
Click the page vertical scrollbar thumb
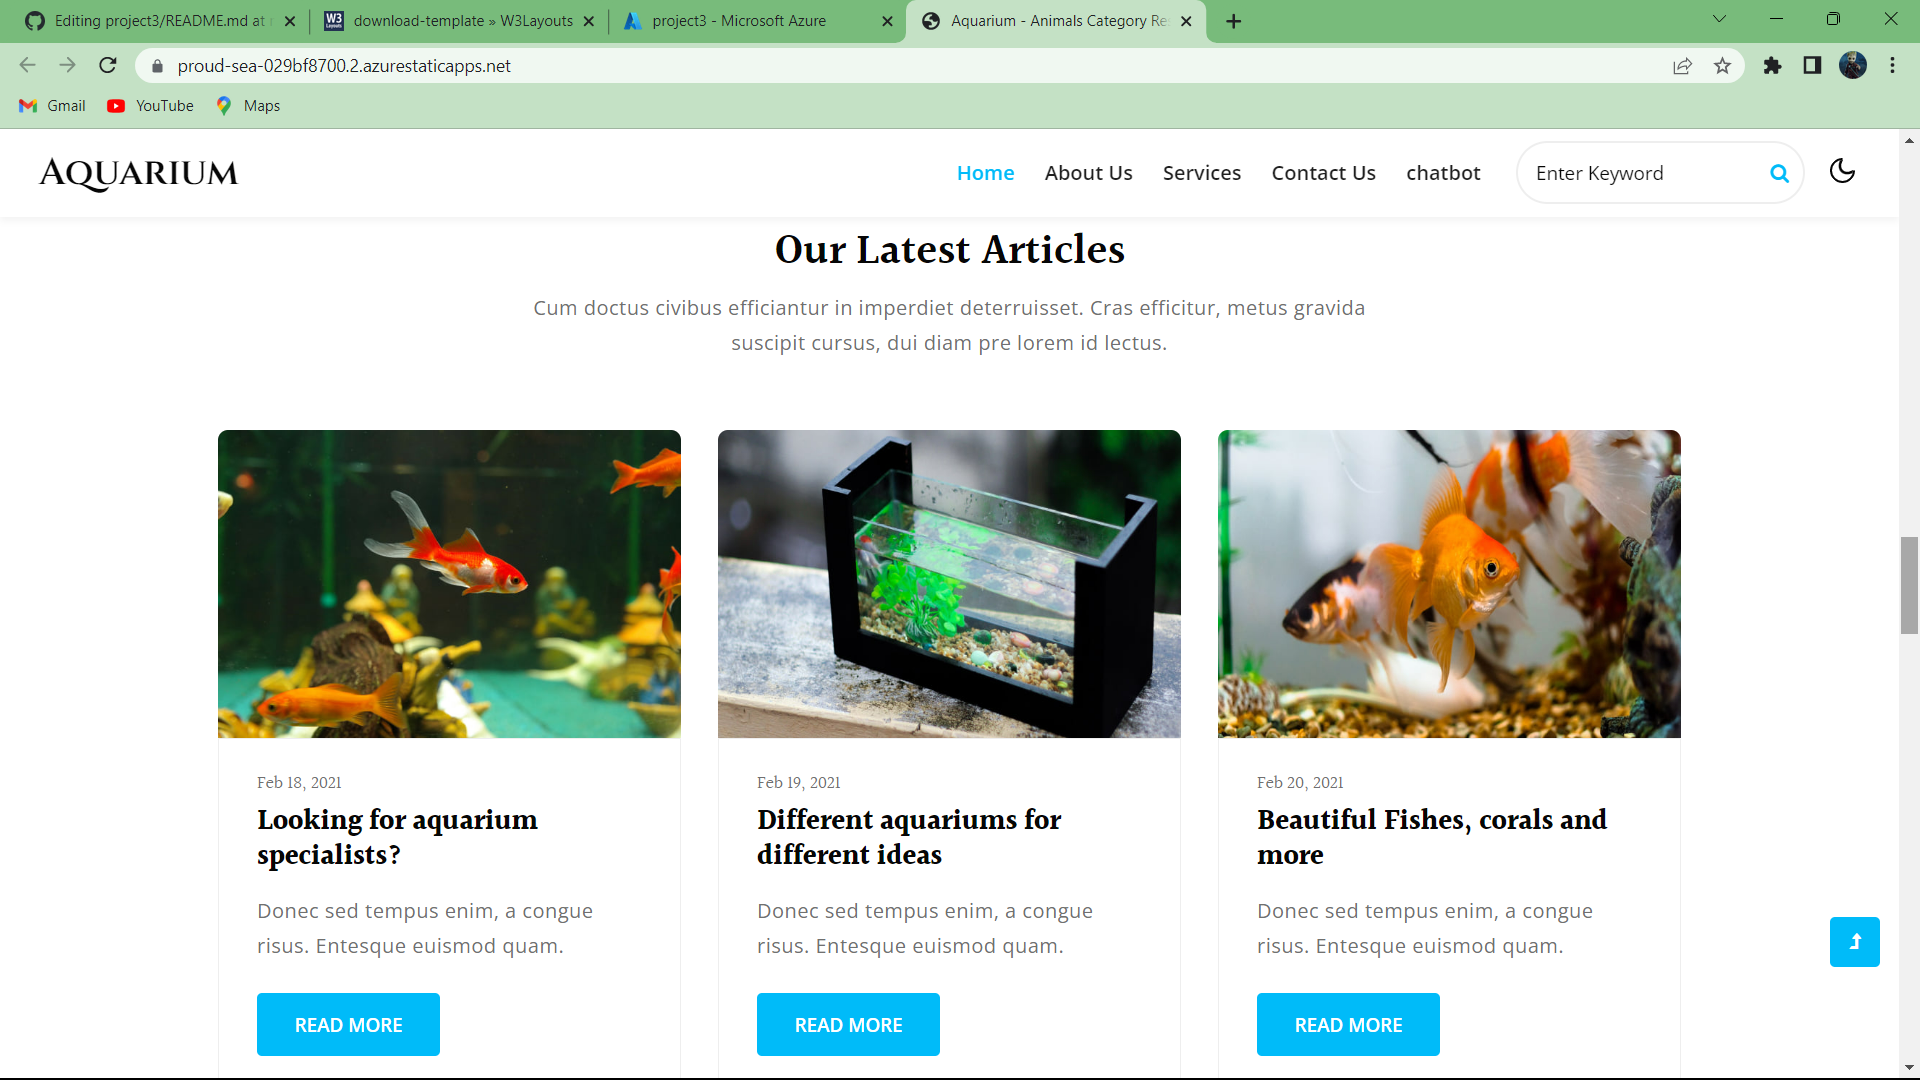[x=1909, y=586]
